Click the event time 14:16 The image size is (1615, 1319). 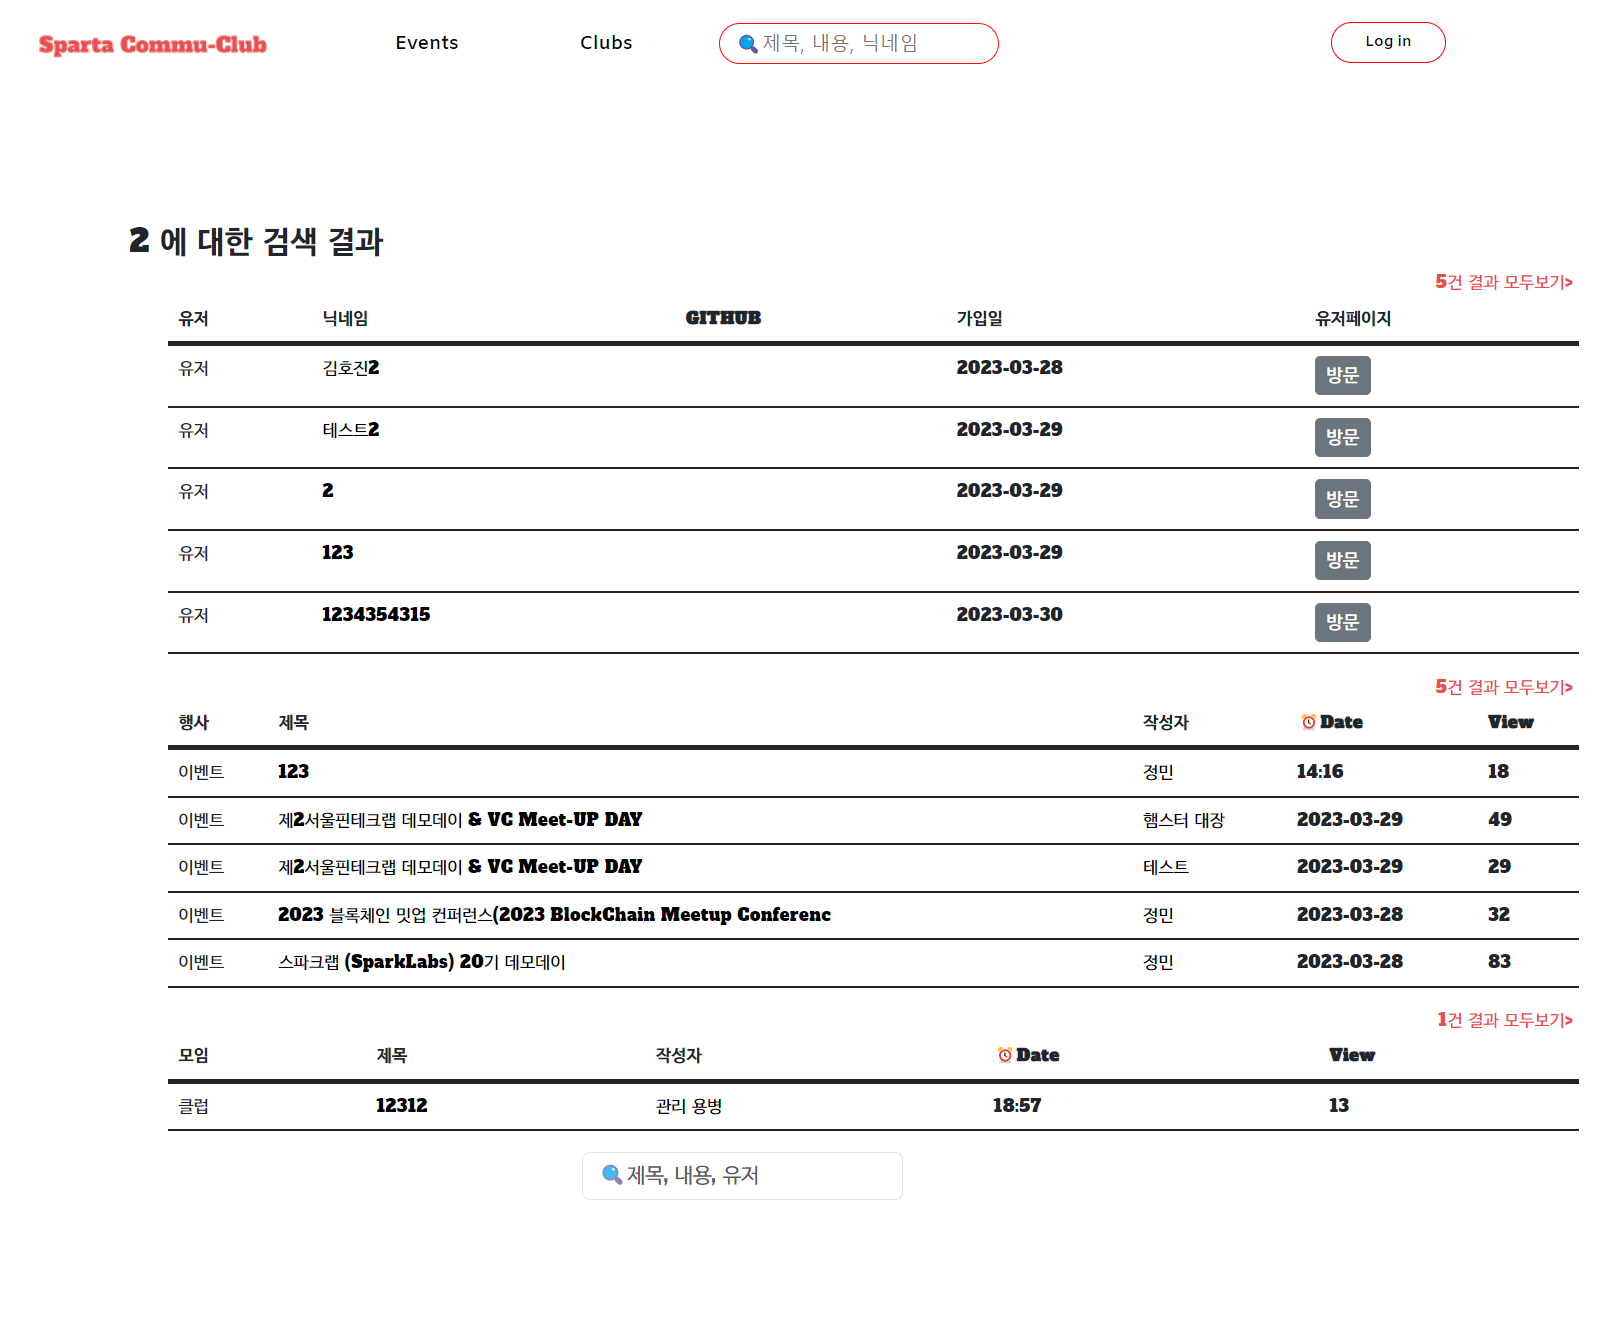pos(1320,772)
